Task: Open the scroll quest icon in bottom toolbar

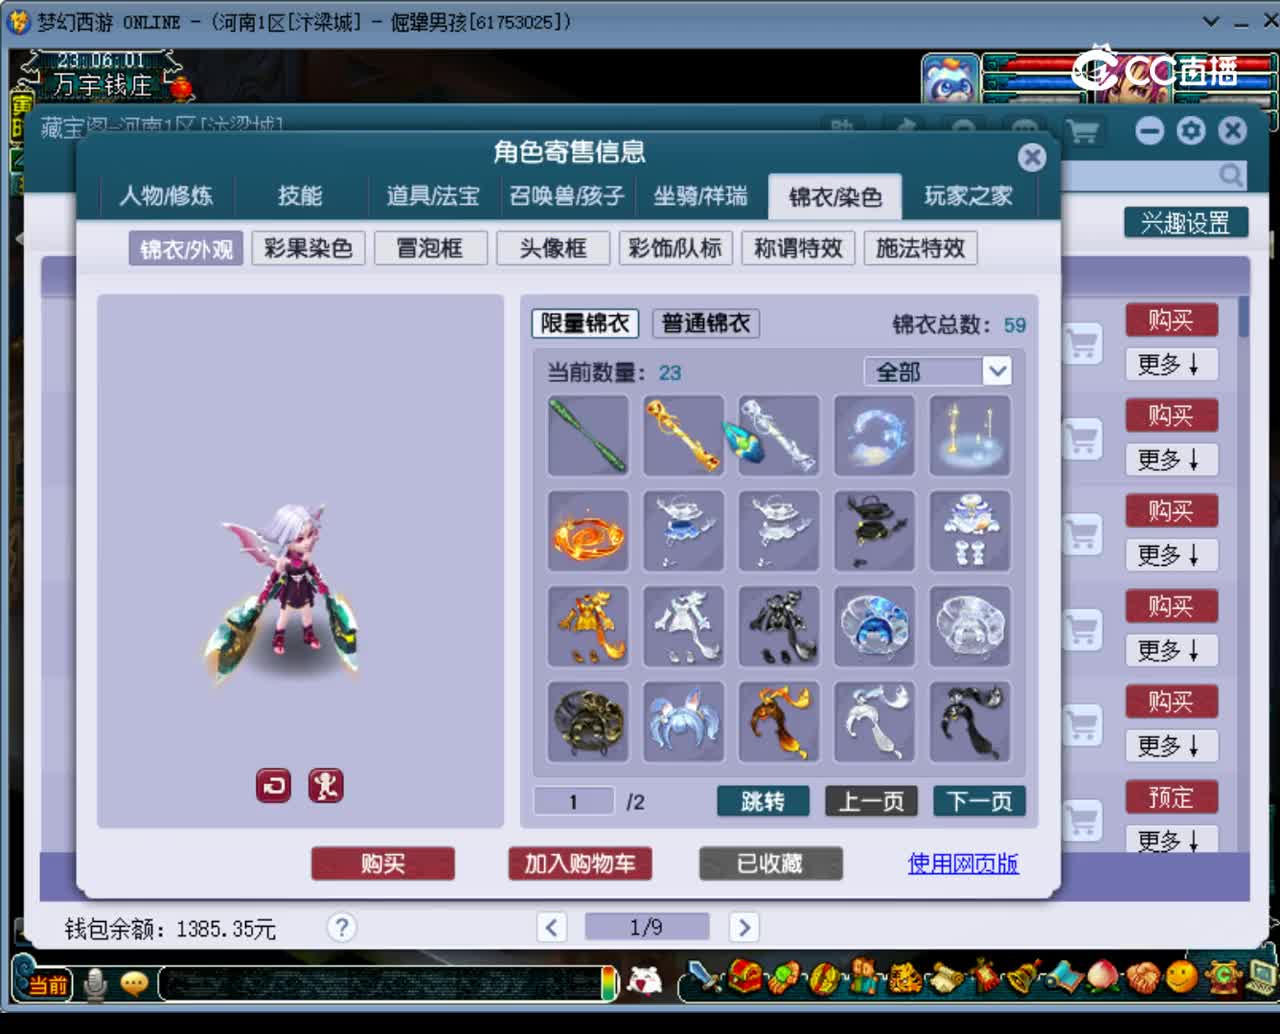Action: [945, 977]
